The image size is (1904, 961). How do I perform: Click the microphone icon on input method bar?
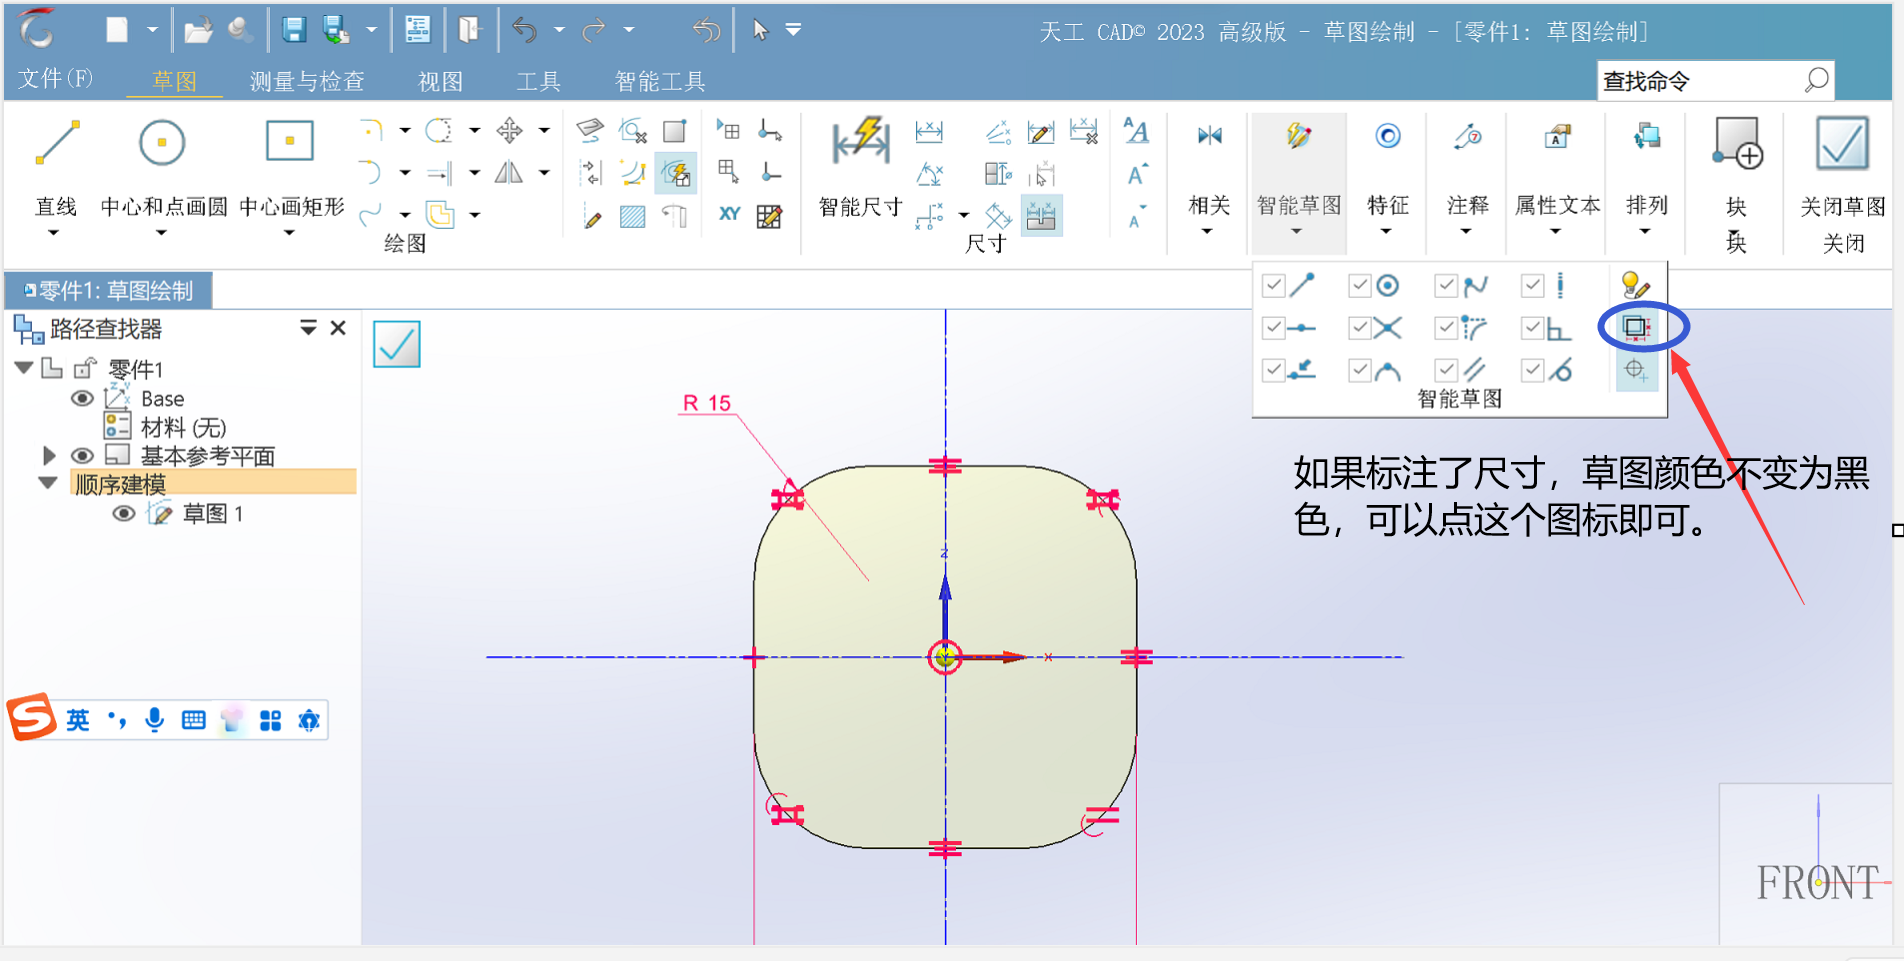(x=154, y=720)
